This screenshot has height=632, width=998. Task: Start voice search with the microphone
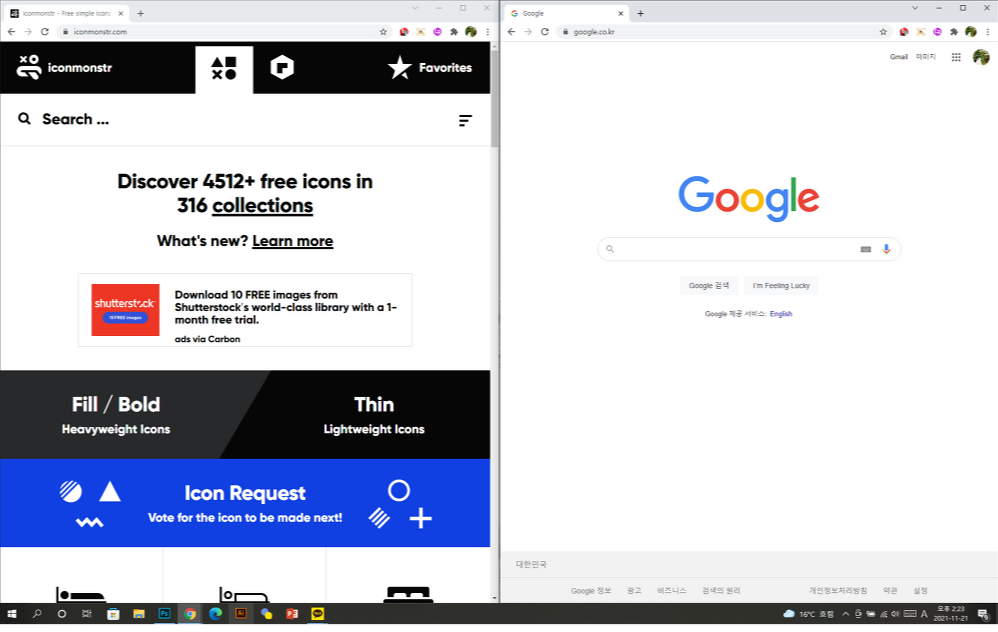[x=886, y=249]
